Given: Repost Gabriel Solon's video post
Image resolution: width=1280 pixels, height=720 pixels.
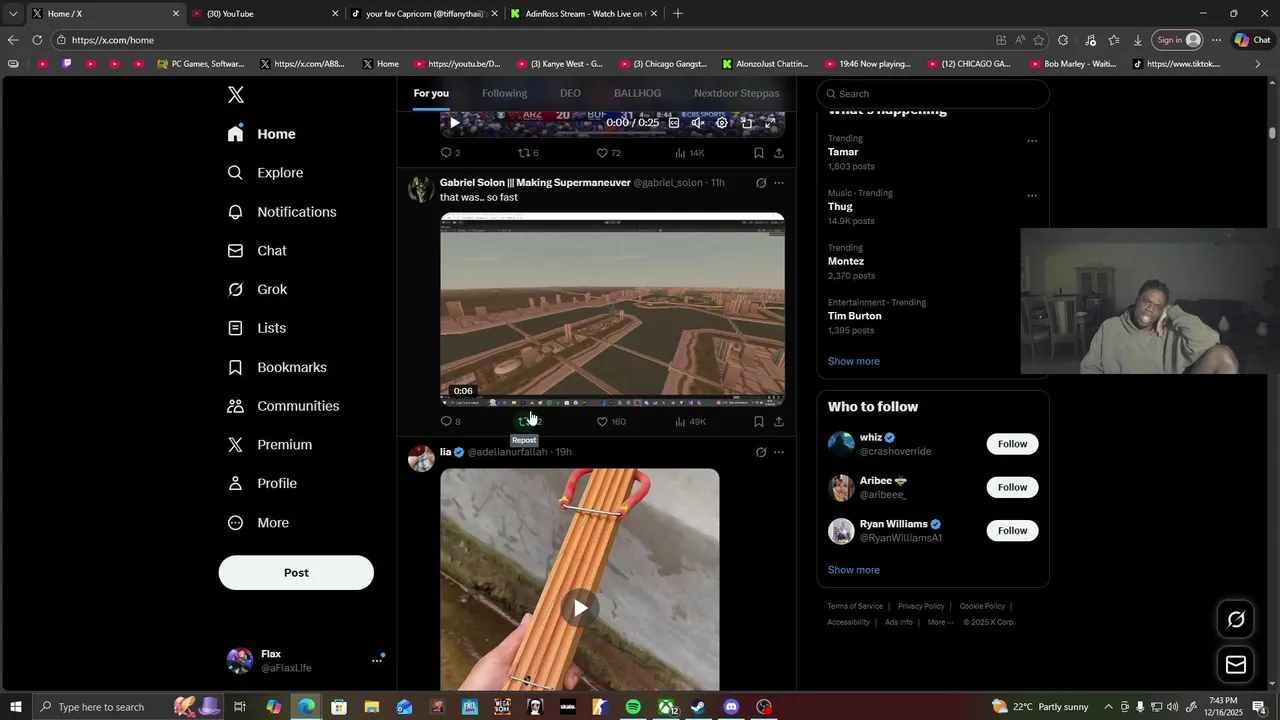Looking at the screenshot, I should [x=529, y=421].
